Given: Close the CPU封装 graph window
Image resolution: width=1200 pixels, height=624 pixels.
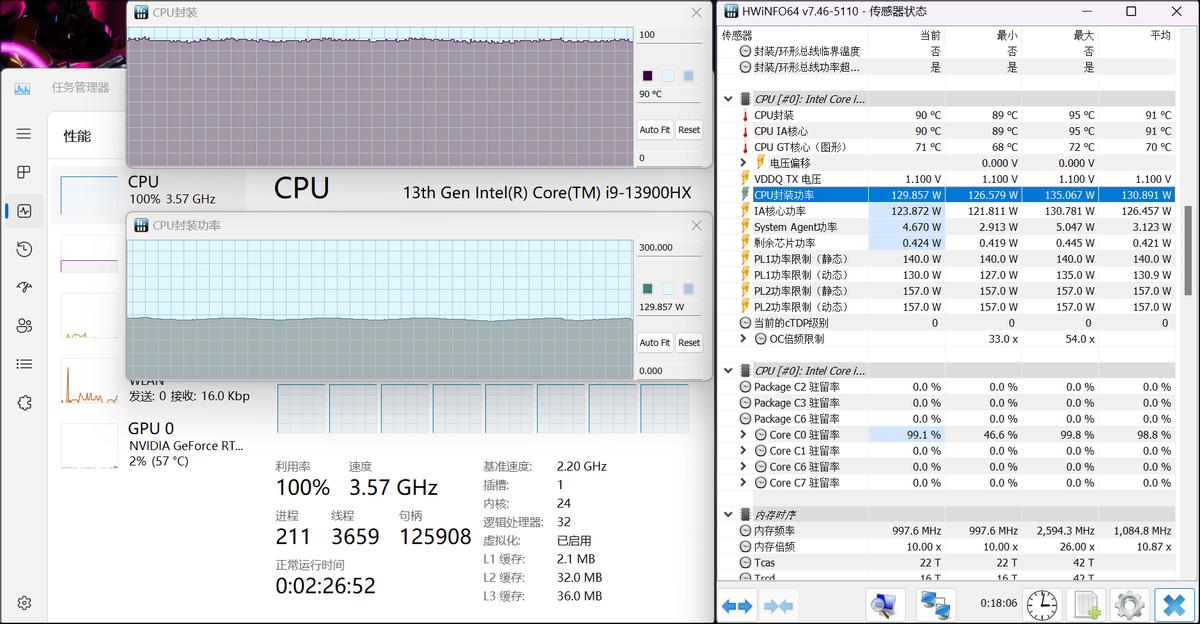Looking at the screenshot, I should 697,13.
